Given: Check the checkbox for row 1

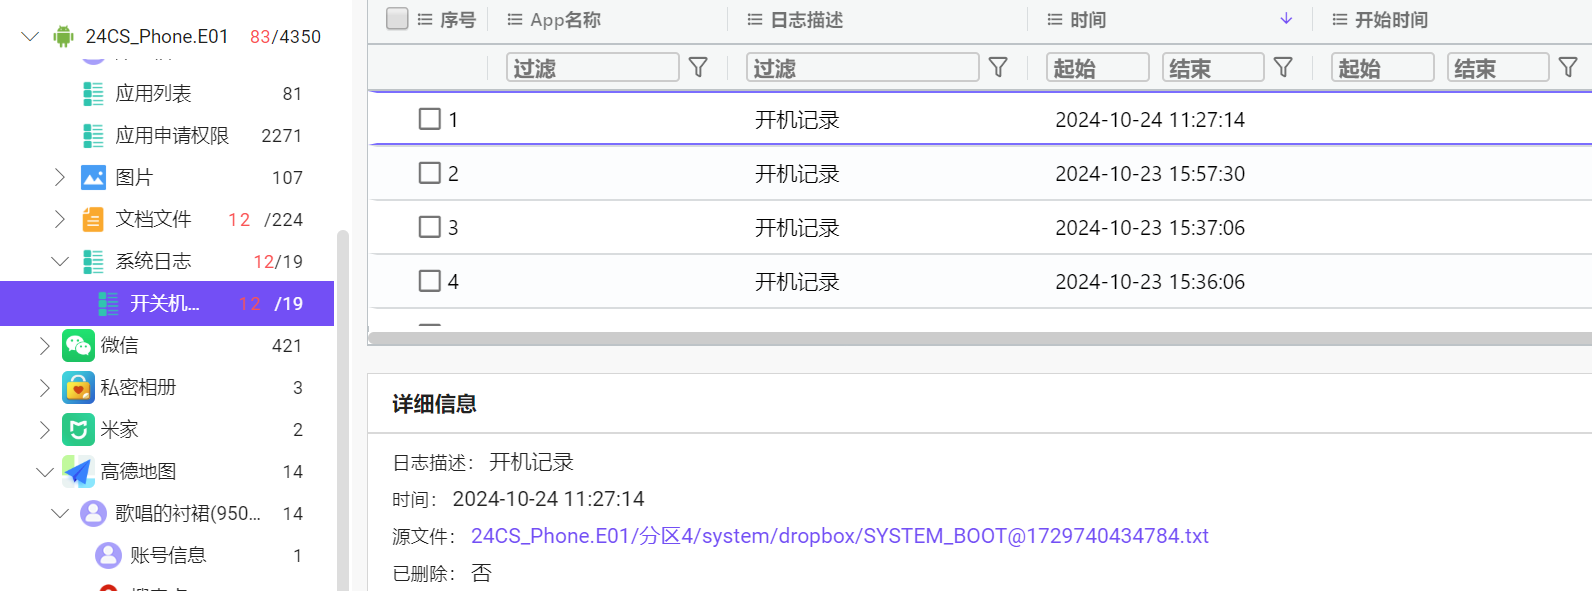Looking at the screenshot, I should tap(430, 119).
